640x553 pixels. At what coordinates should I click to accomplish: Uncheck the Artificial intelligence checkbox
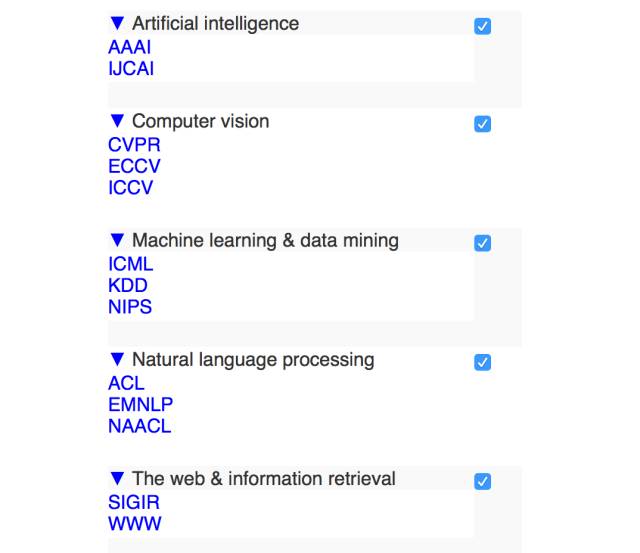pos(482,26)
